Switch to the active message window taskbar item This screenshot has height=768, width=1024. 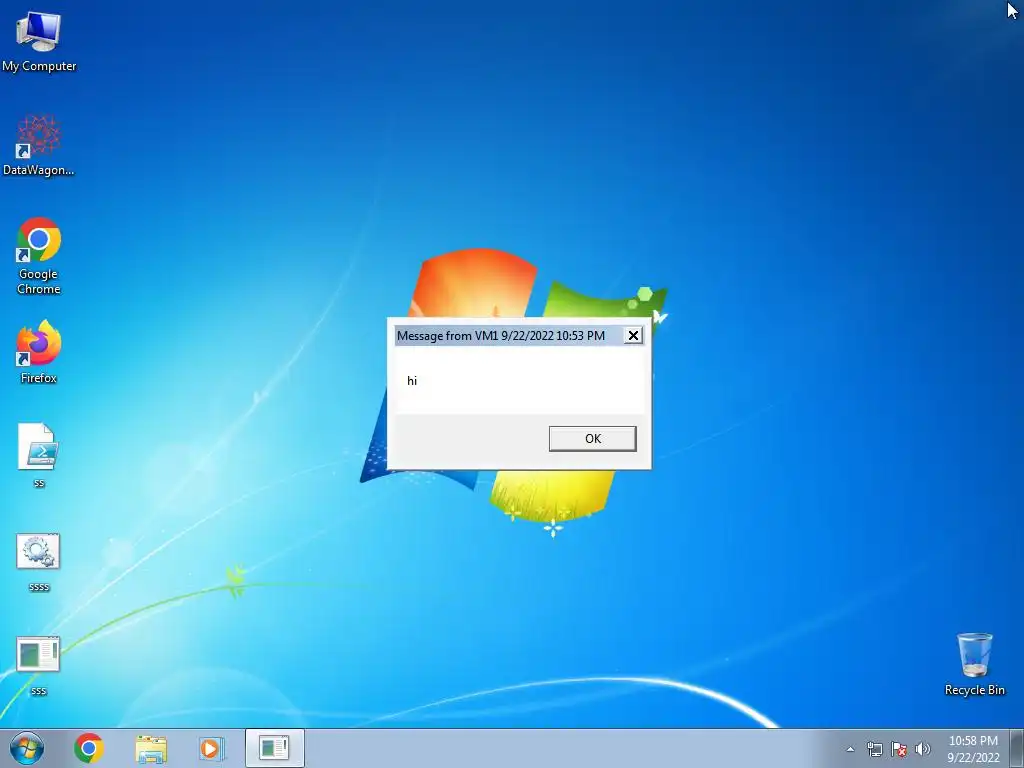click(274, 748)
